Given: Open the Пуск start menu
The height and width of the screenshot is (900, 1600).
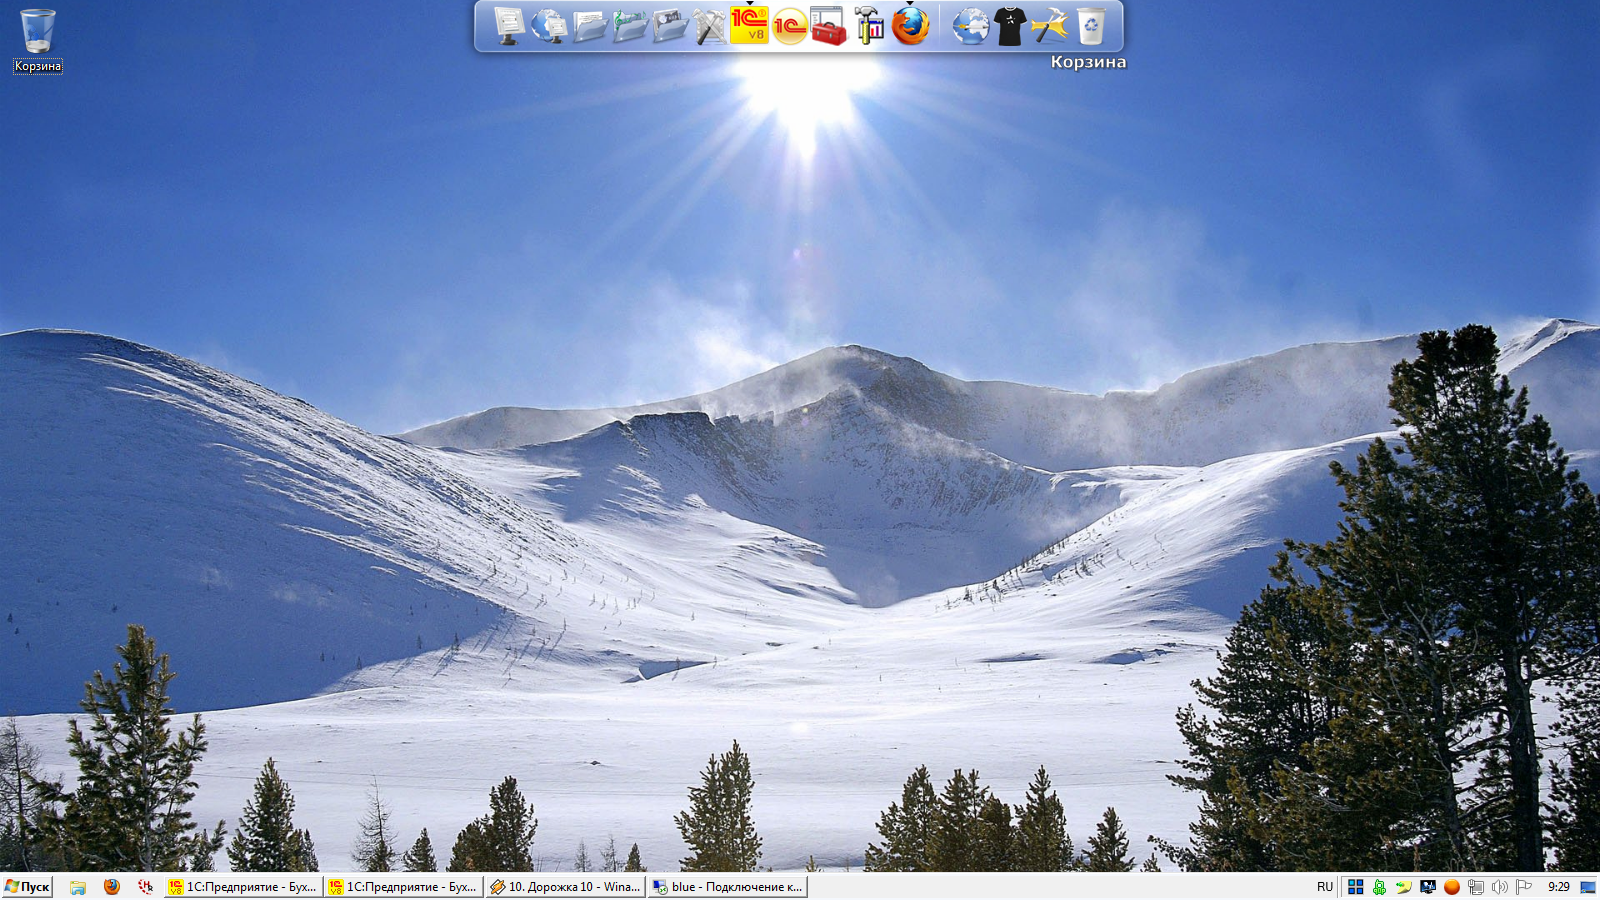Looking at the screenshot, I should point(27,887).
